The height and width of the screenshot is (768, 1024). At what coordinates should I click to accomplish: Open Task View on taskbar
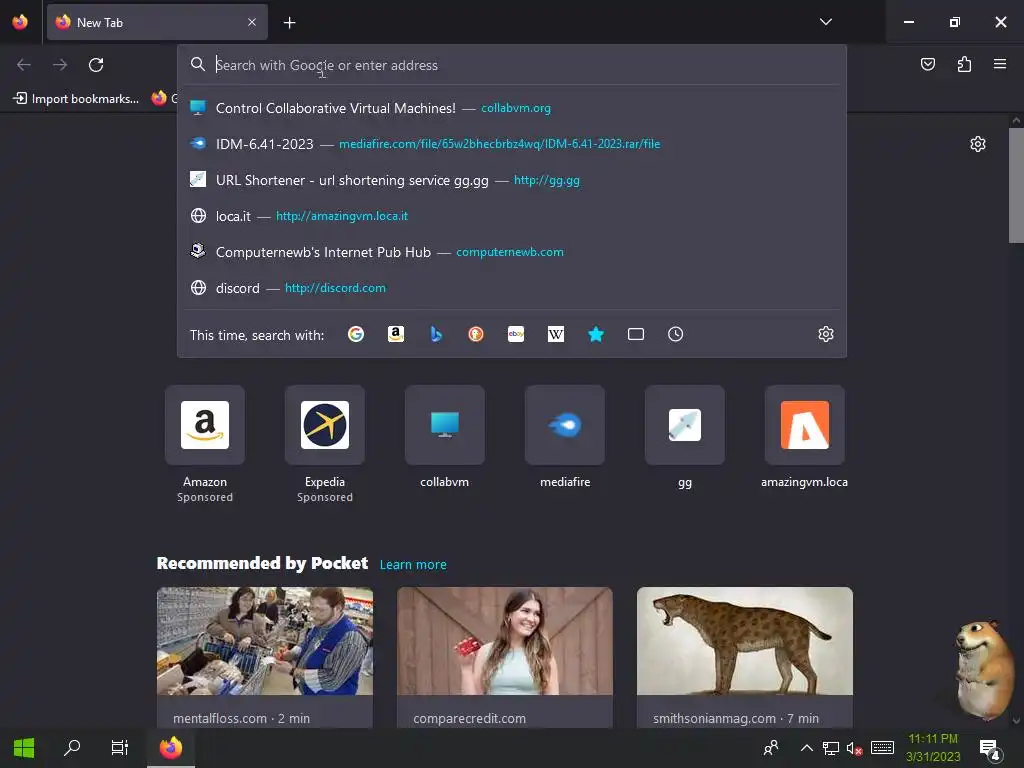[120, 748]
